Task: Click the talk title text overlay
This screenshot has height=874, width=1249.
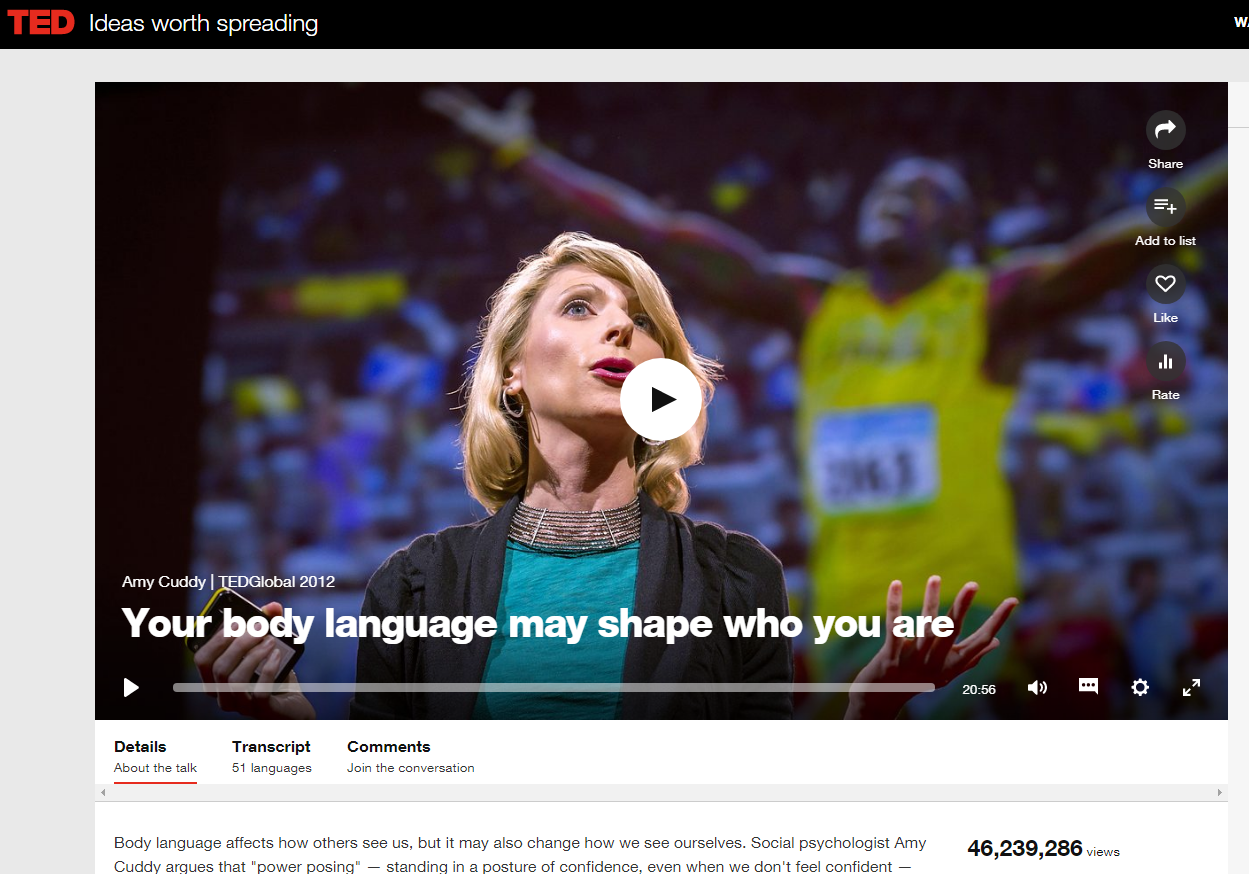Action: pyautogui.click(x=537, y=624)
